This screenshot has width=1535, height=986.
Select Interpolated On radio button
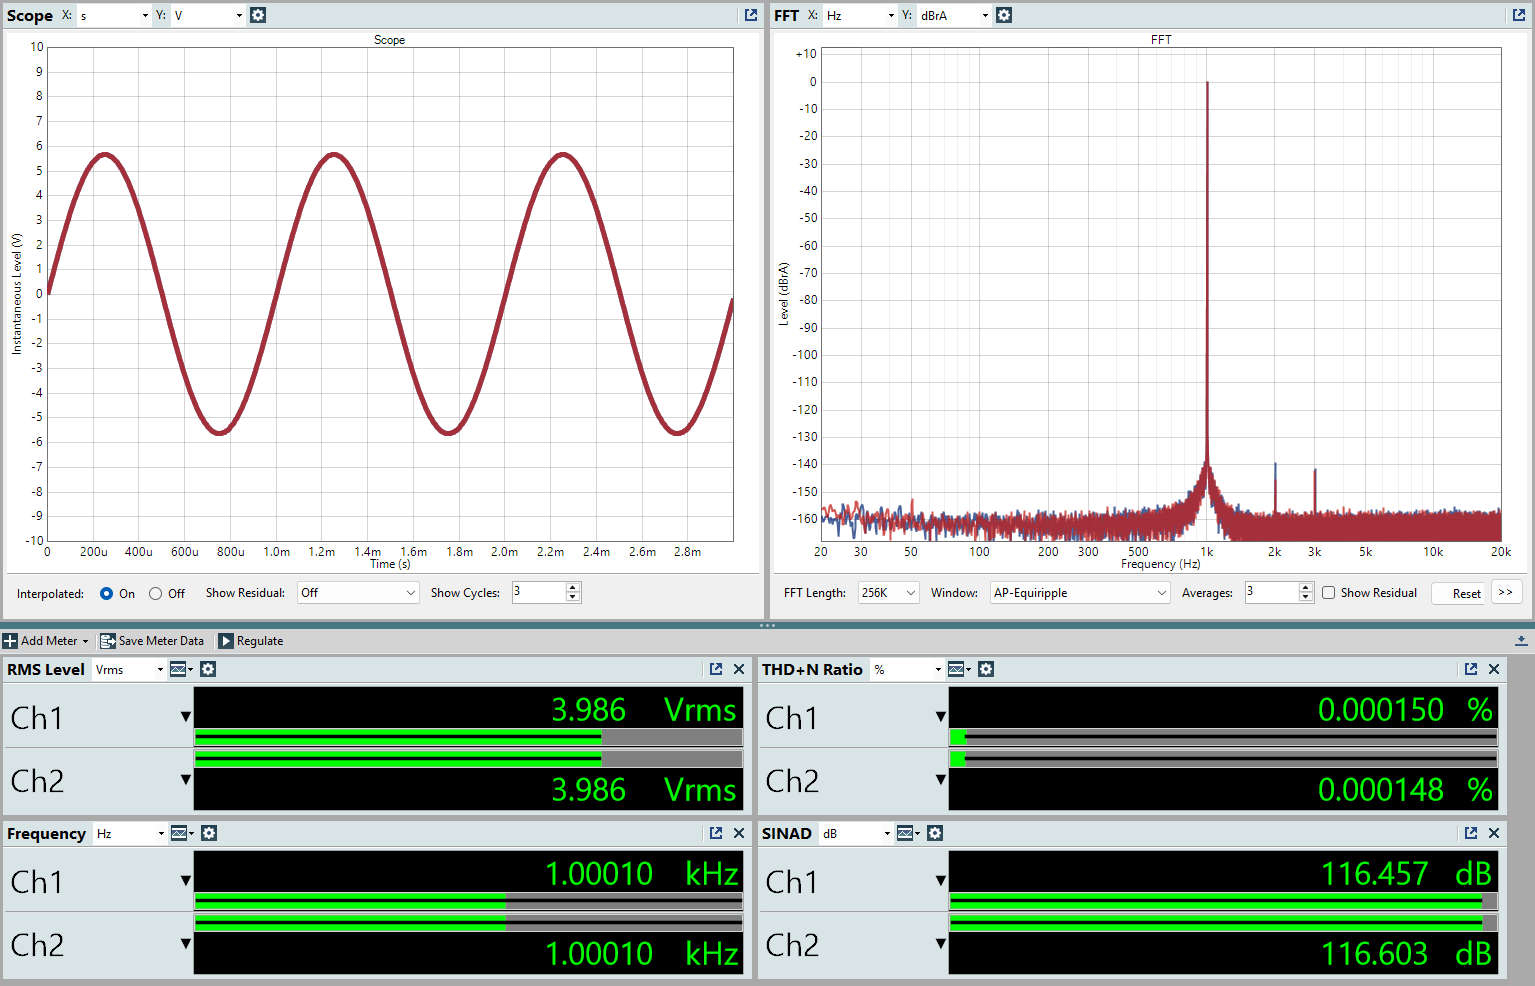coord(107,593)
